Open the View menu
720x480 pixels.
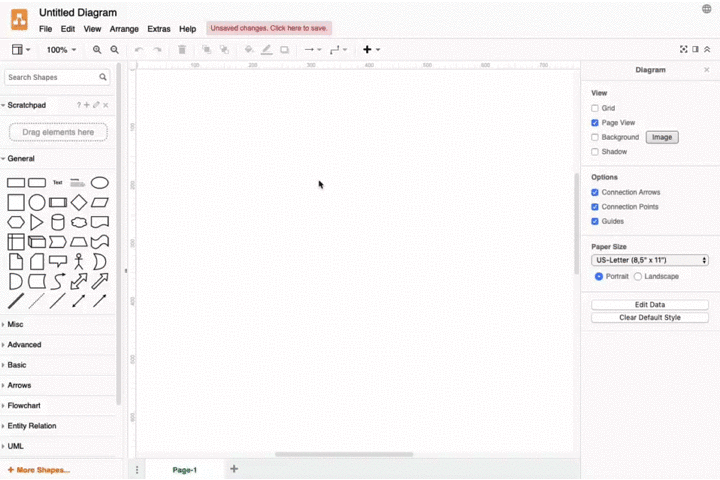point(92,29)
